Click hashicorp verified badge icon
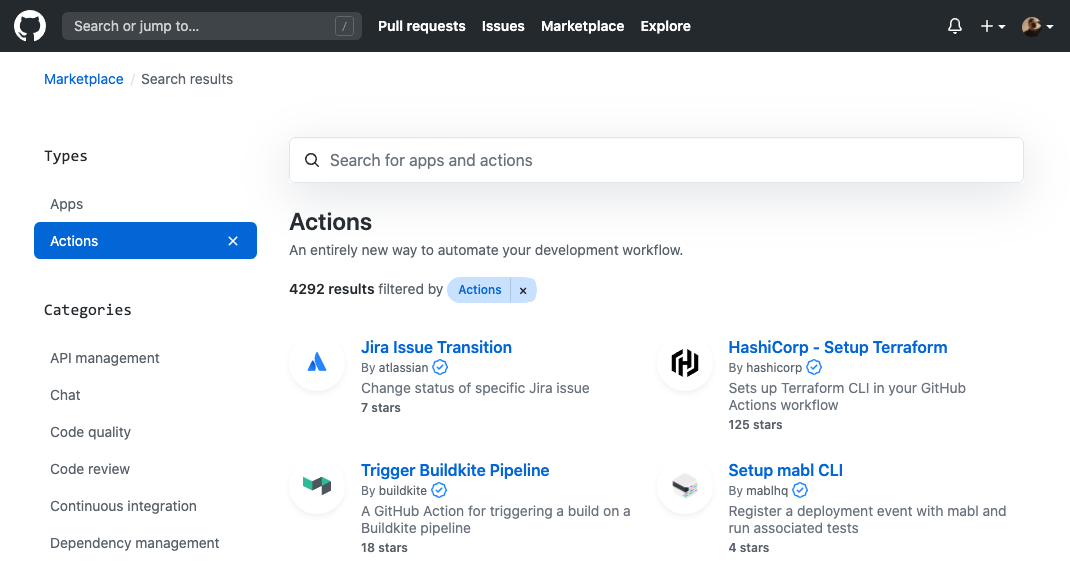Viewport: 1070px width, 572px height. (814, 367)
